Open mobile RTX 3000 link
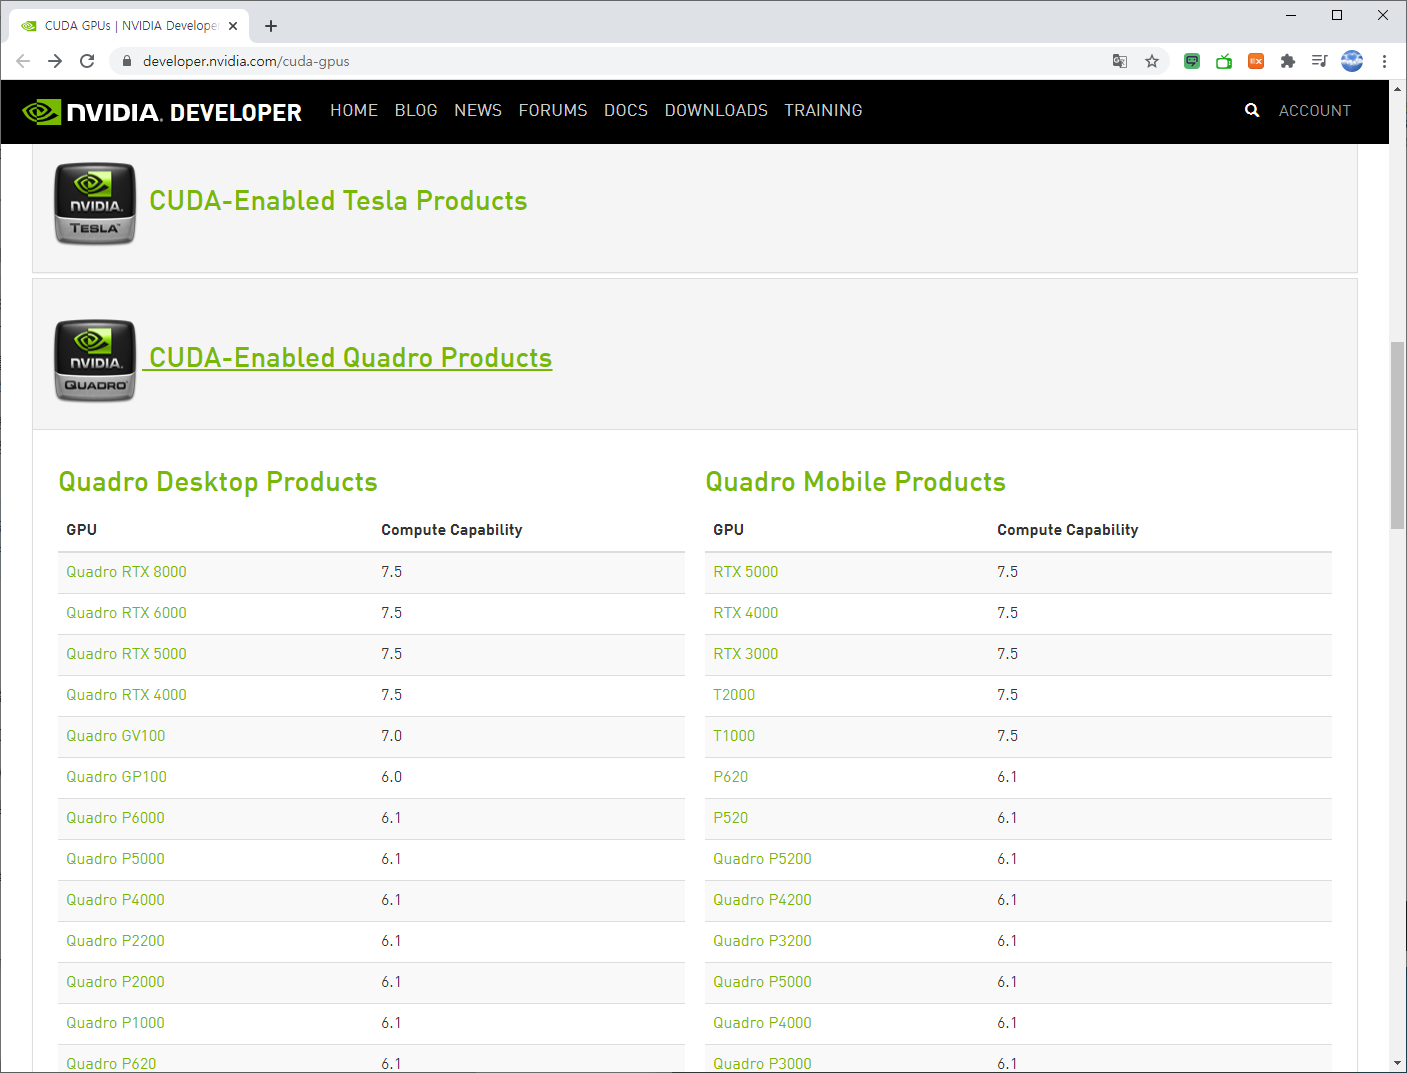Screen dimensions: 1407x1073 745,654
